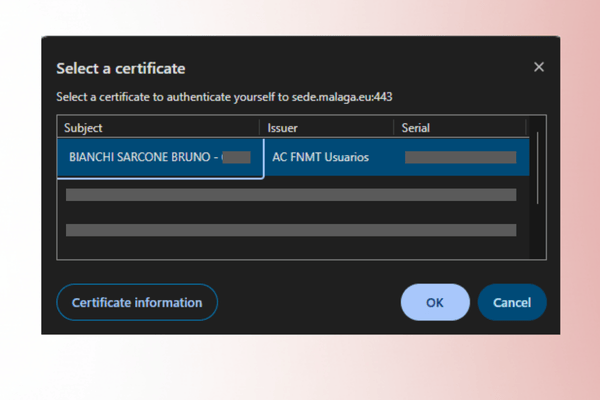Close the Select a certificate dialog
Viewport: 600px width, 400px height.
point(539,67)
